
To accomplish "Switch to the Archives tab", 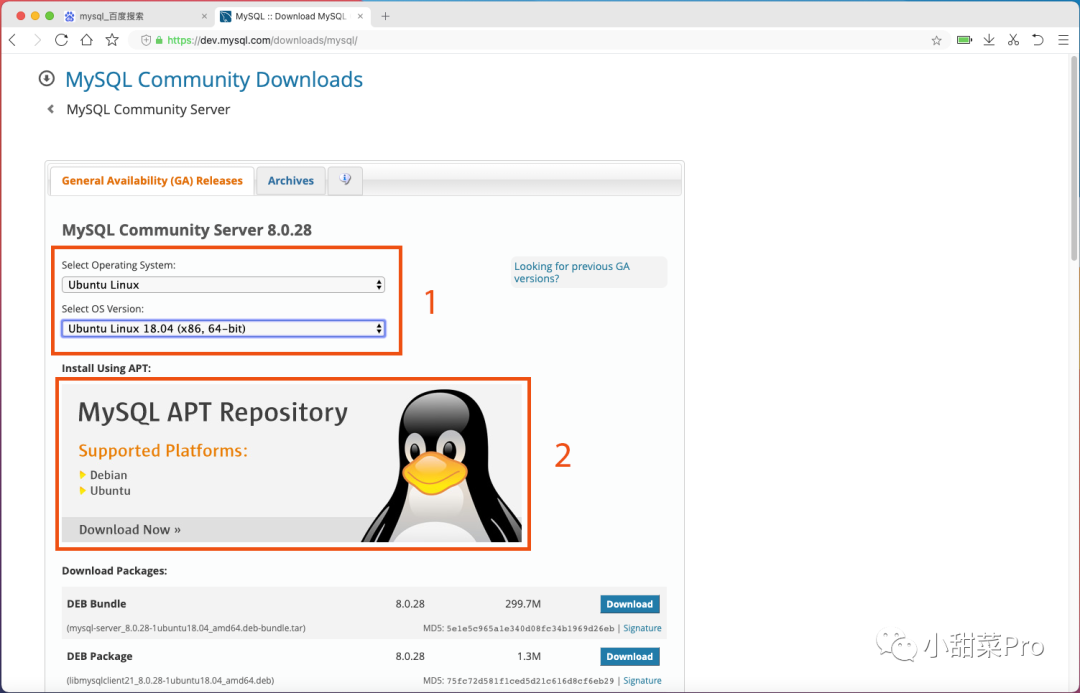I will tap(291, 180).
